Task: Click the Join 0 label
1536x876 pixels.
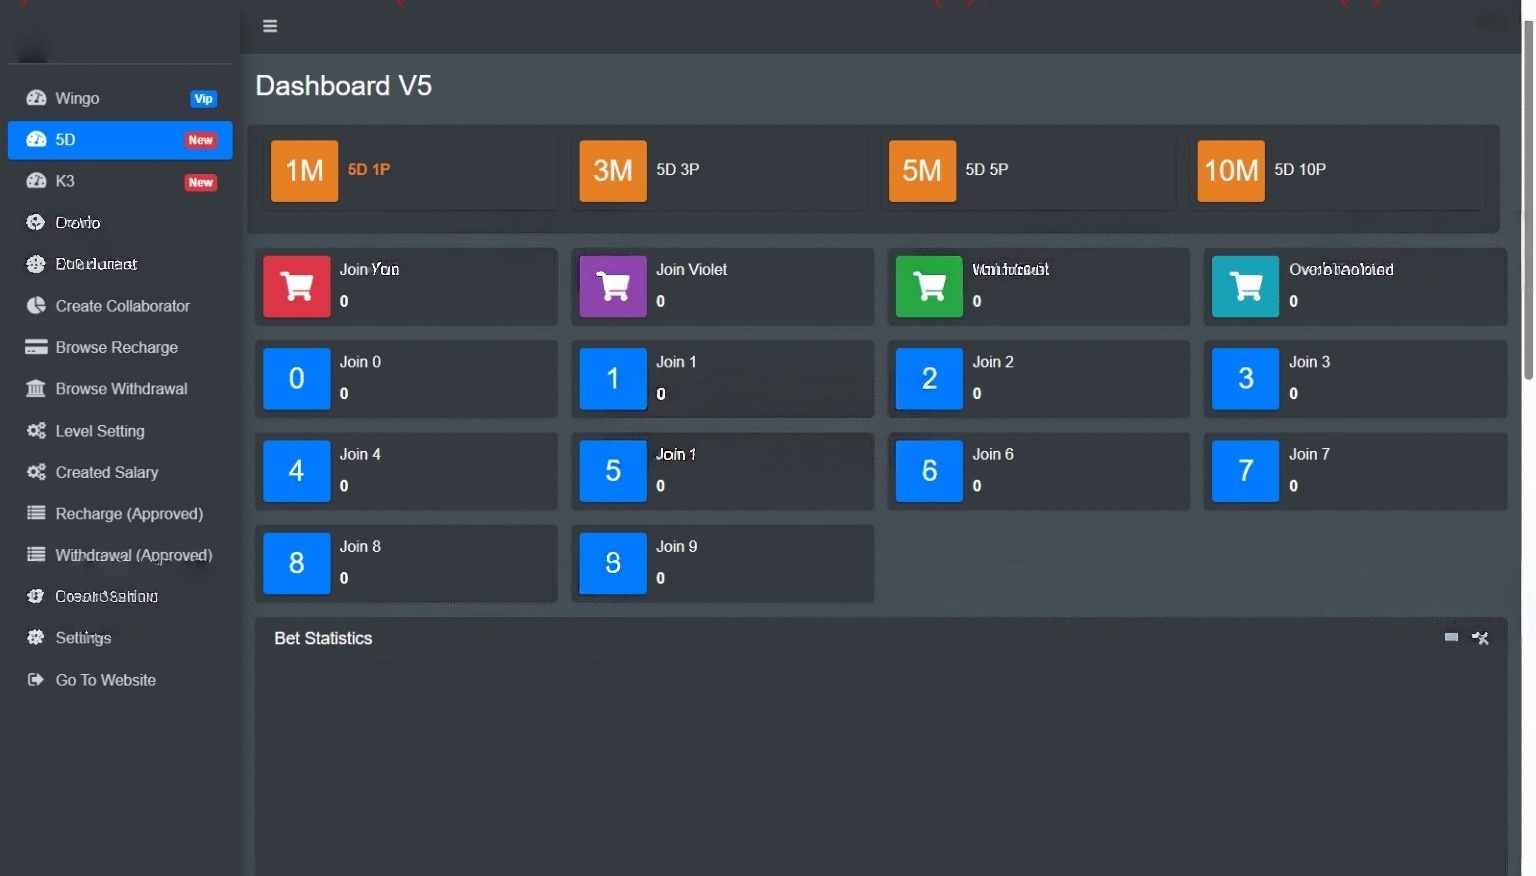Action: pos(360,362)
